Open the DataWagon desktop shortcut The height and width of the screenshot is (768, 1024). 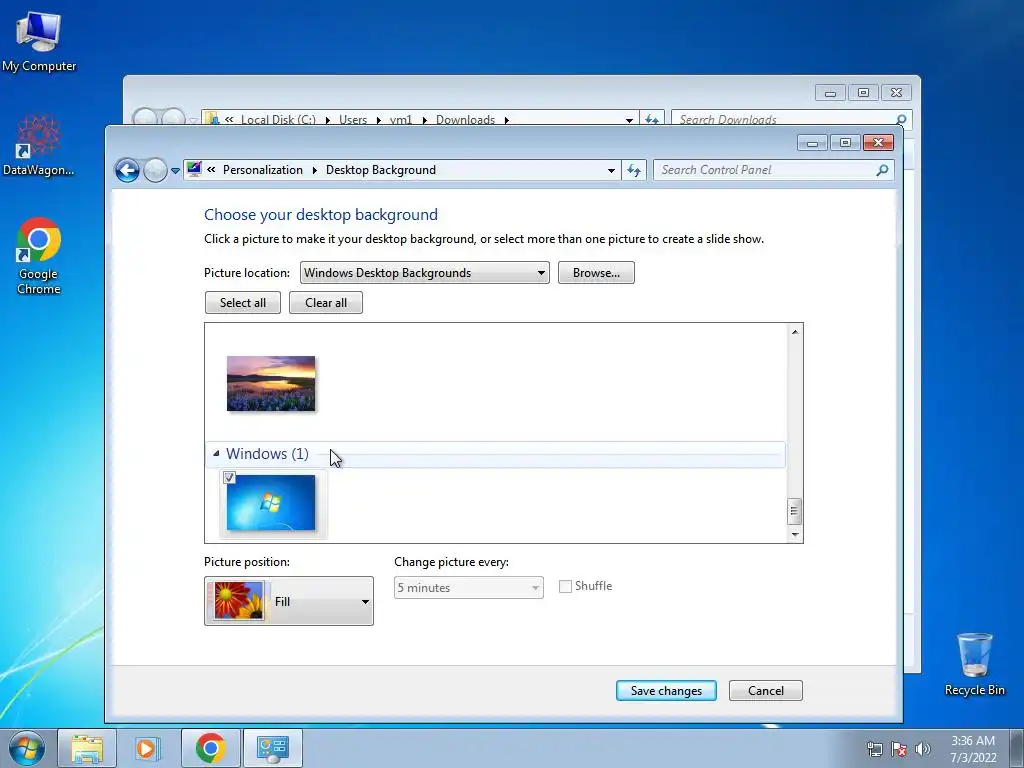point(39,145)
